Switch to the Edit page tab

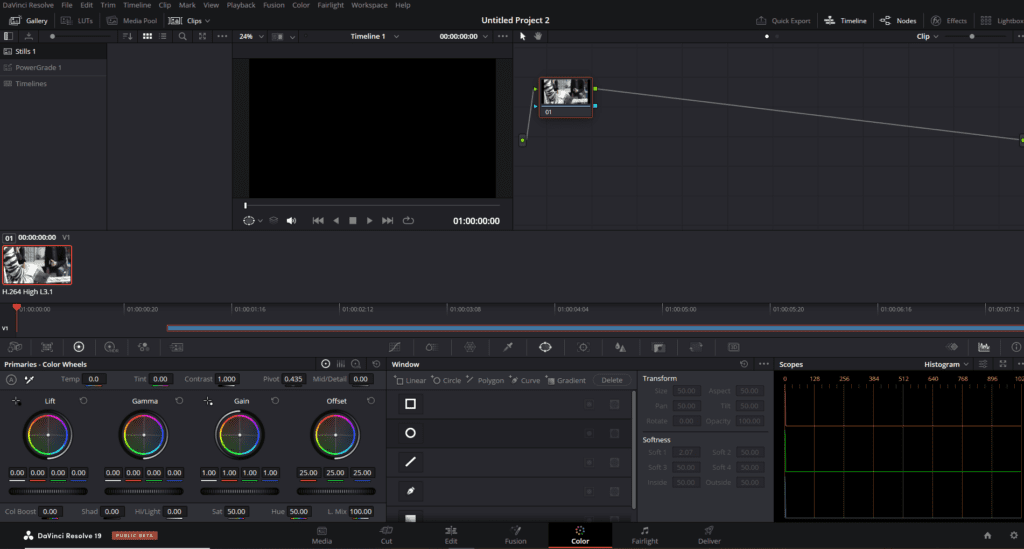coord(451,535)
